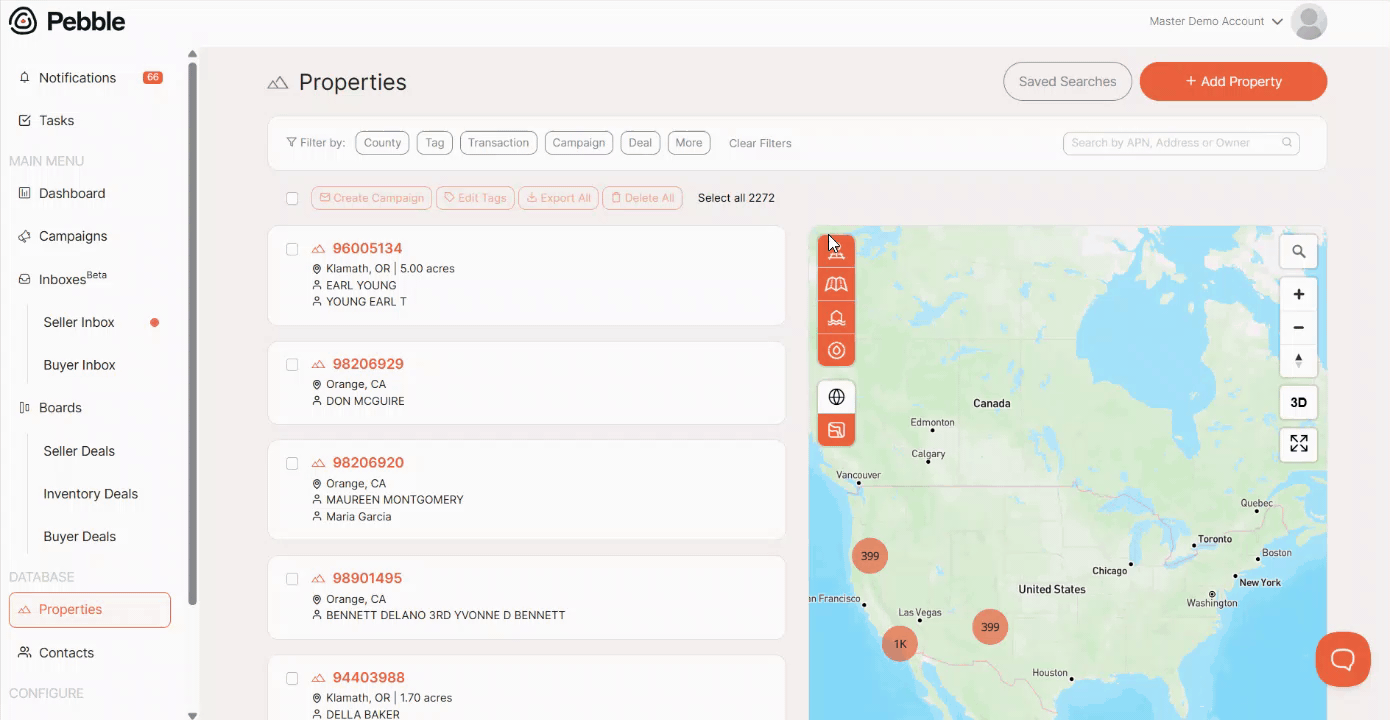Click the Pebble logo
The image size is (1390, 720).
click(x=67, y=21)
